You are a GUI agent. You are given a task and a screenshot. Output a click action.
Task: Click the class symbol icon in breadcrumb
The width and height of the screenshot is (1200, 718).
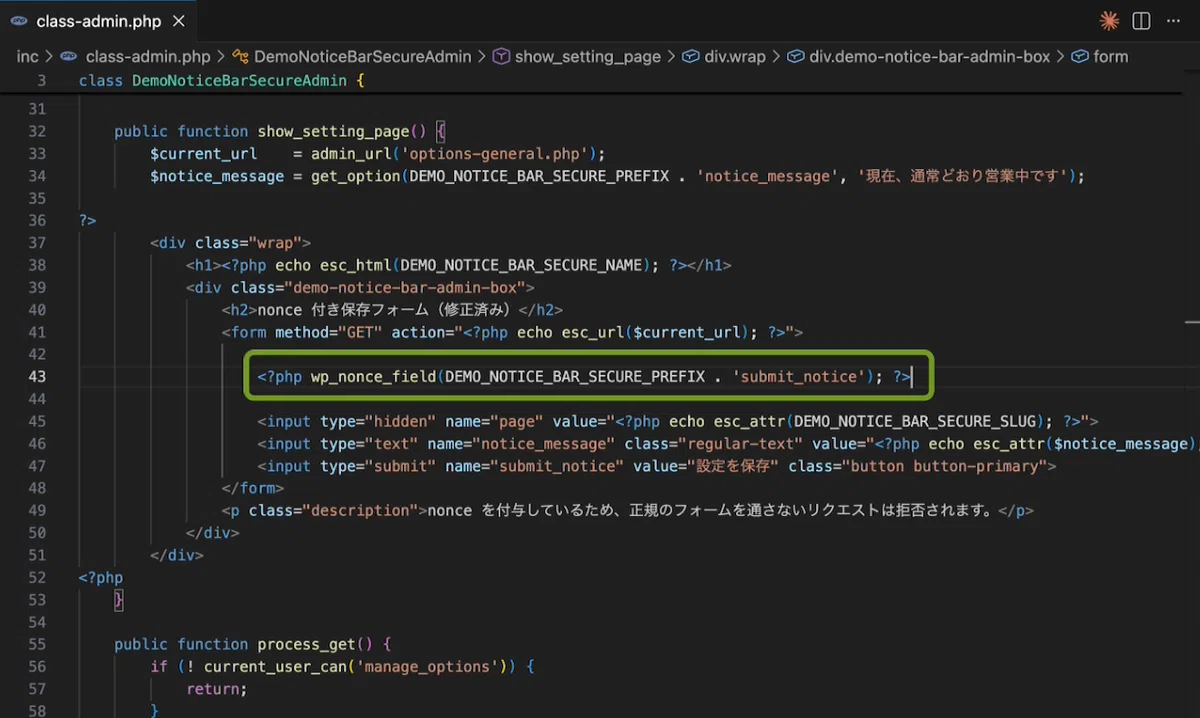tap(240, 57)
